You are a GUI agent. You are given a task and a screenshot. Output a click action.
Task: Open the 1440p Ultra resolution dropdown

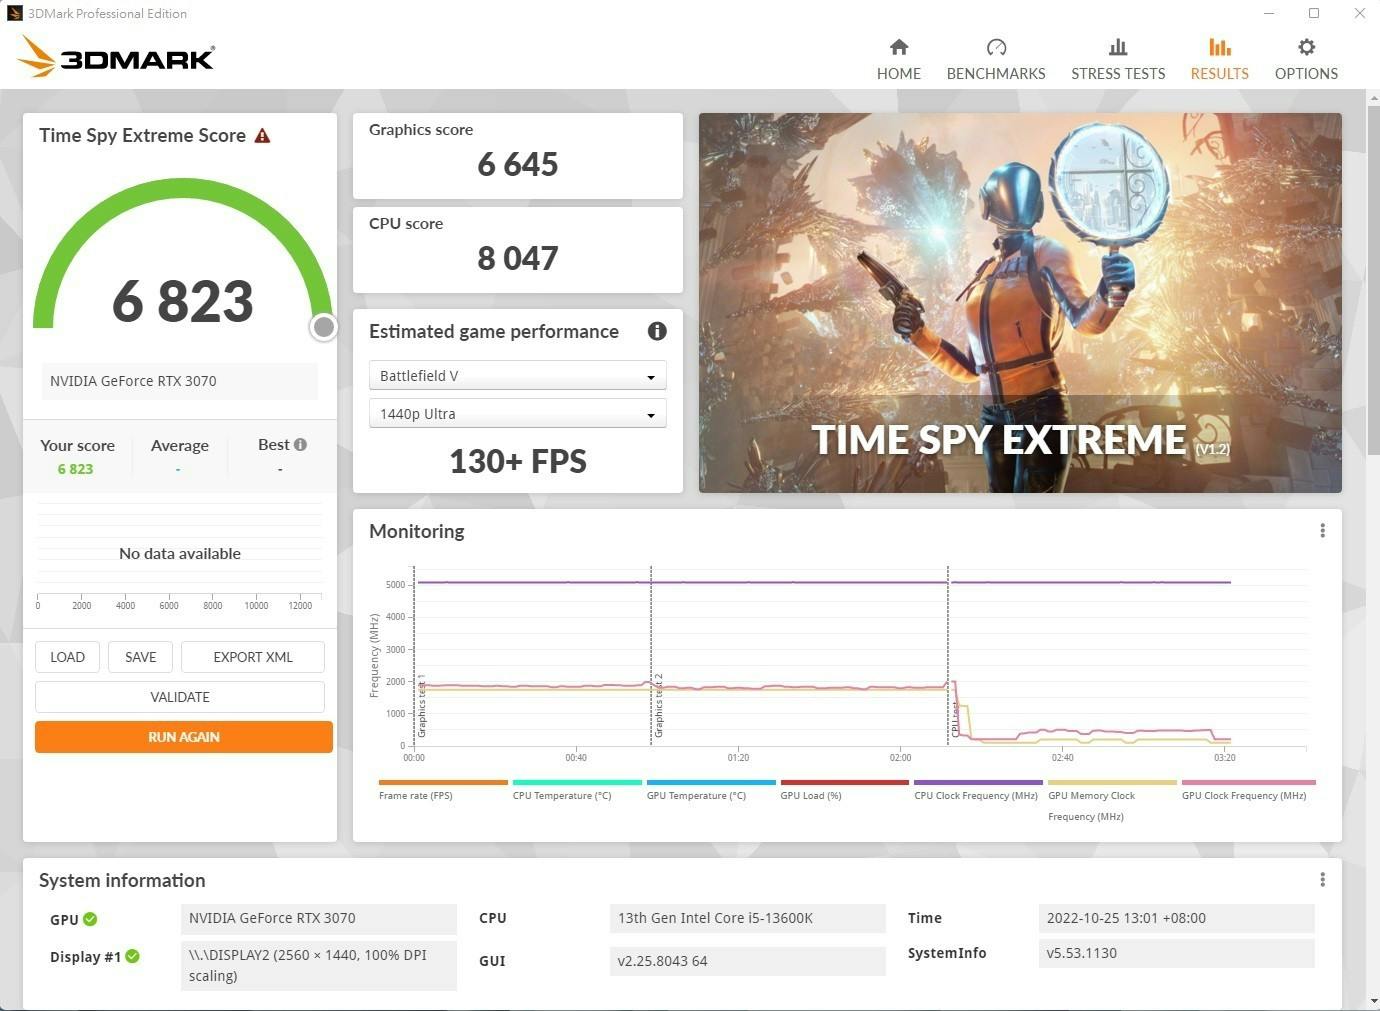pyautogui.click(x=517, y=414)
